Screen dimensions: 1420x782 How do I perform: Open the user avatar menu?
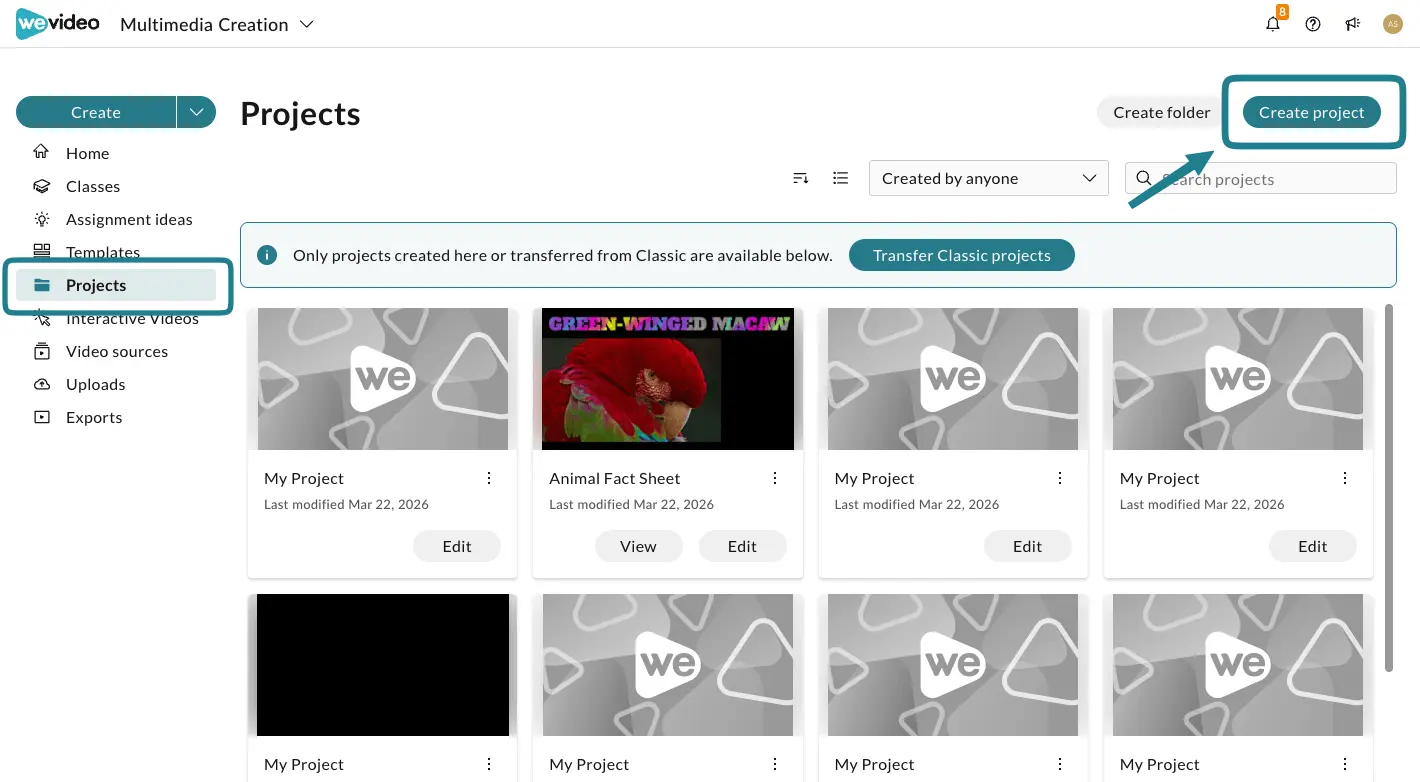coord(1392,24)
